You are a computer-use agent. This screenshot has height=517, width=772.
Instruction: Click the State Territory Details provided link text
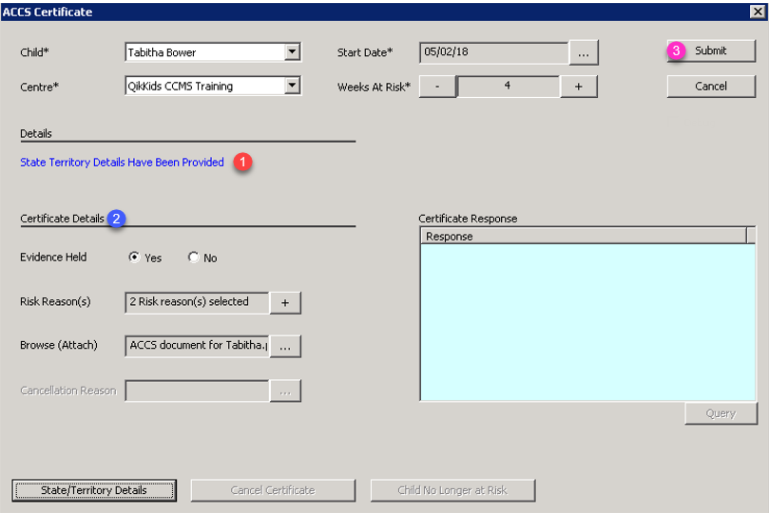pyautogui.click(x=122, y=162)
